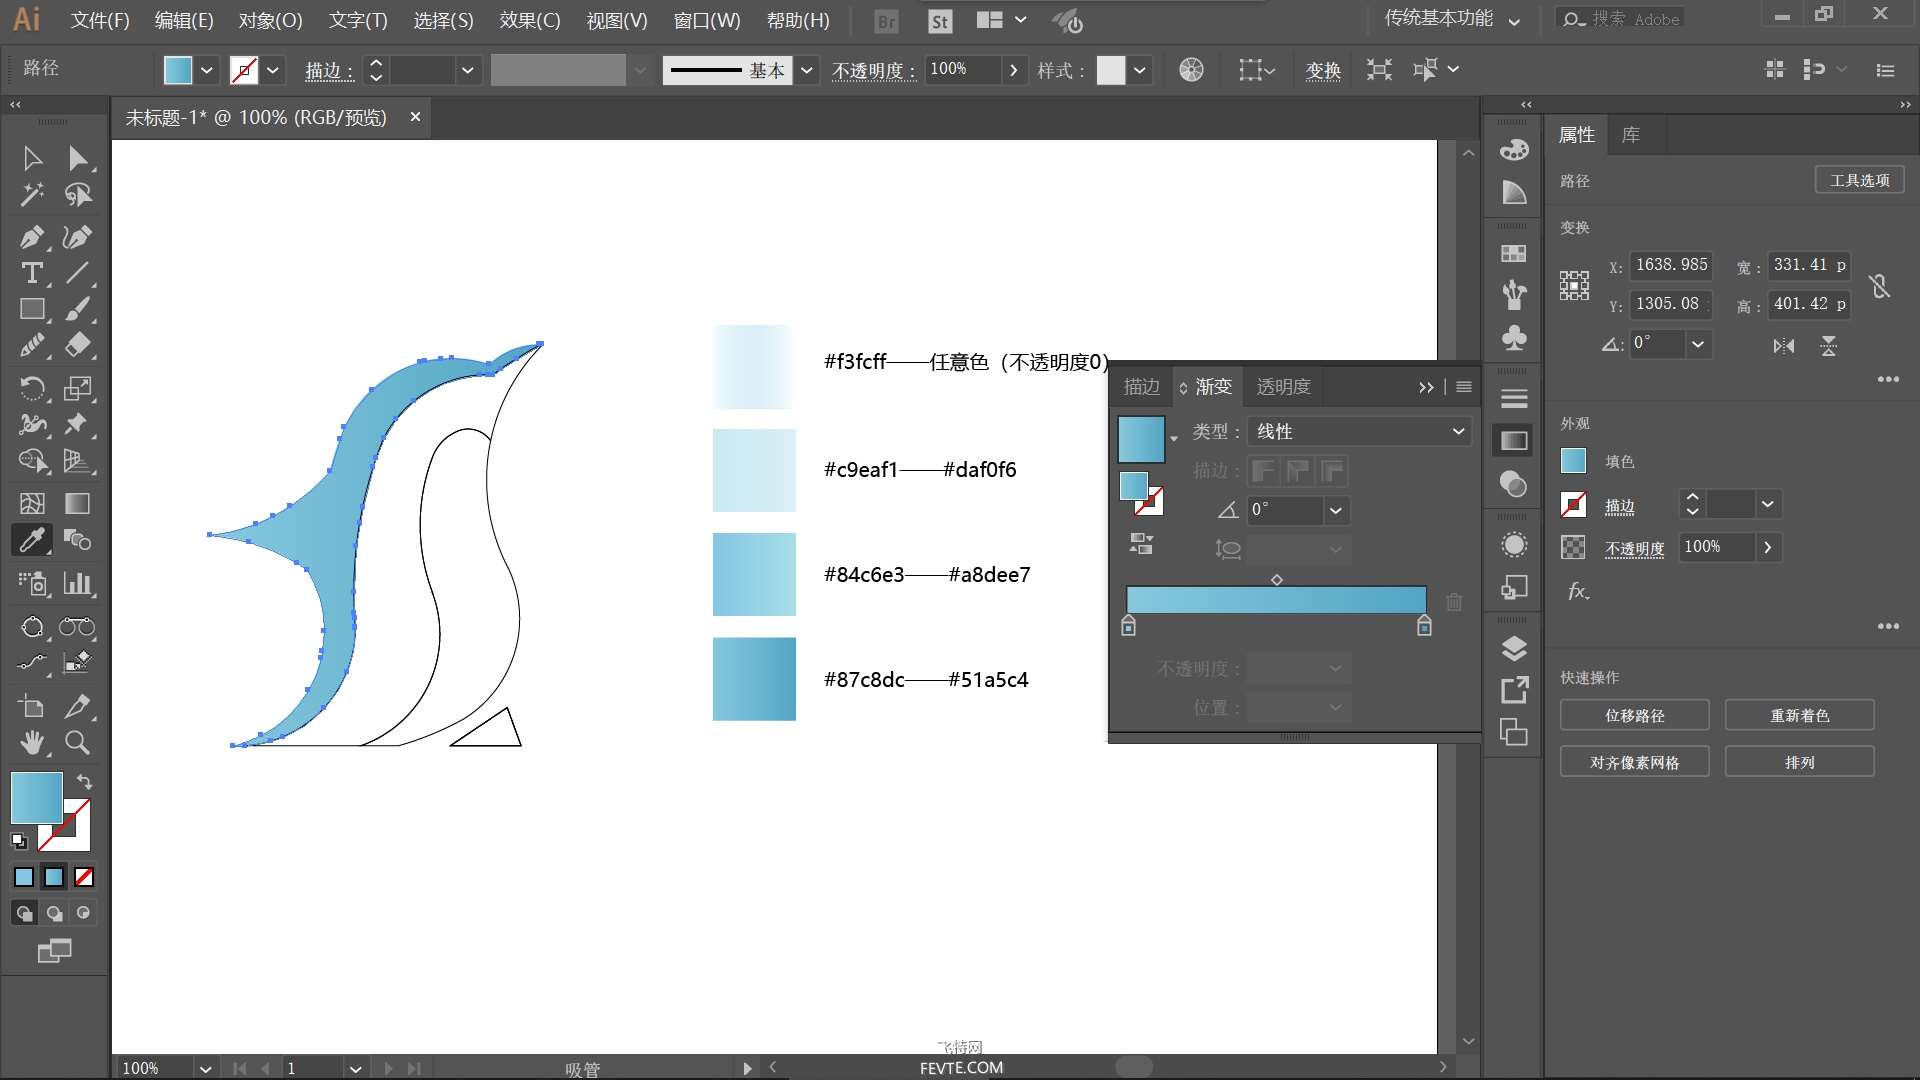Open the Layers panel icon
1920x1080 pixels.
(x=1514, y=649)
